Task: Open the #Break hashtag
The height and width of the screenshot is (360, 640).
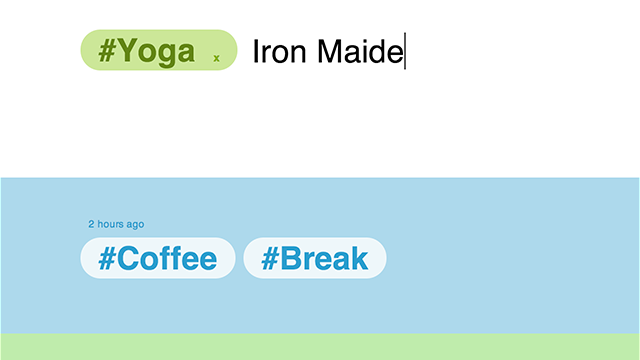Action: click(x=315, y=258)
